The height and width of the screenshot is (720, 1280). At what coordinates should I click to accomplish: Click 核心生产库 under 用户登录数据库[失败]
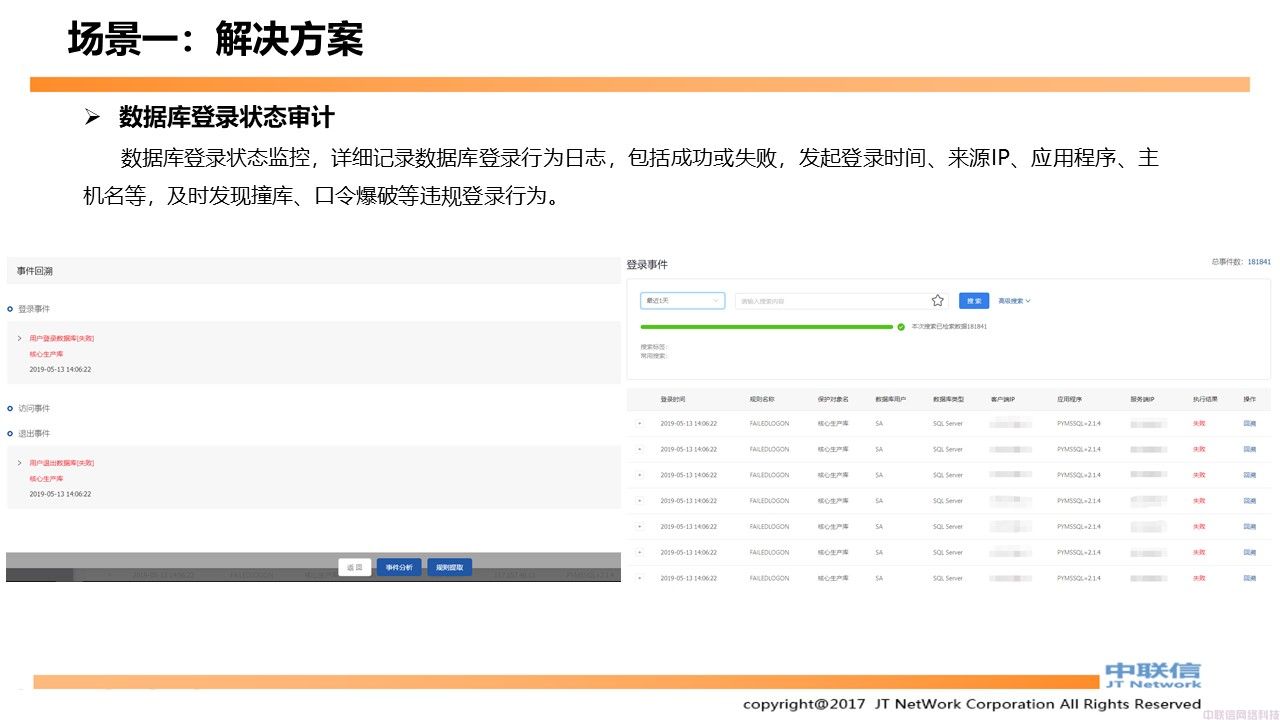(x=46, y=354)
